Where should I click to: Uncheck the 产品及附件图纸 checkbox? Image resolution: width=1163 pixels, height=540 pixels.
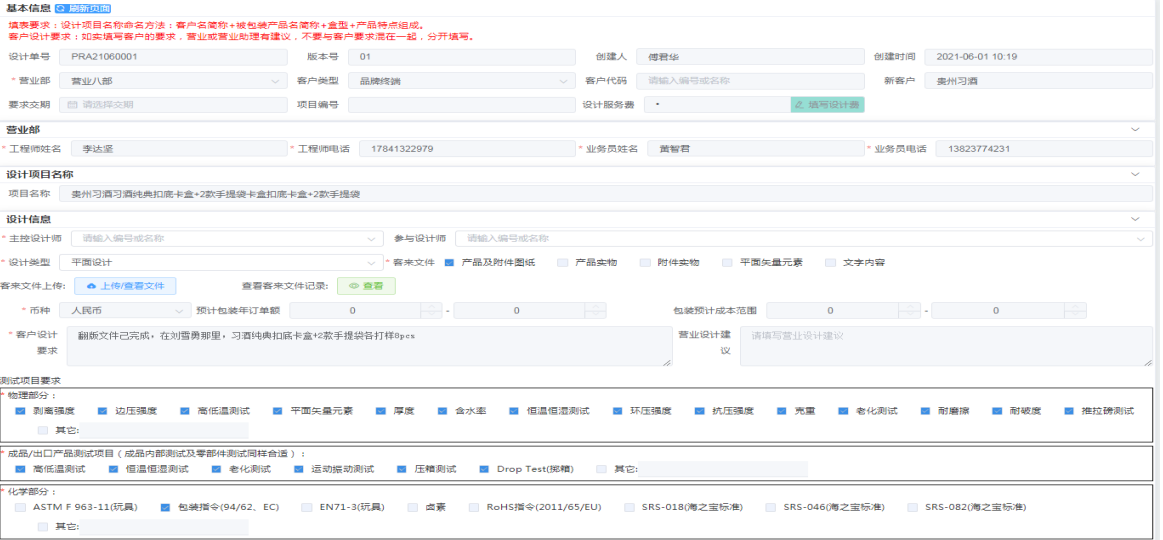click(448, 263)
